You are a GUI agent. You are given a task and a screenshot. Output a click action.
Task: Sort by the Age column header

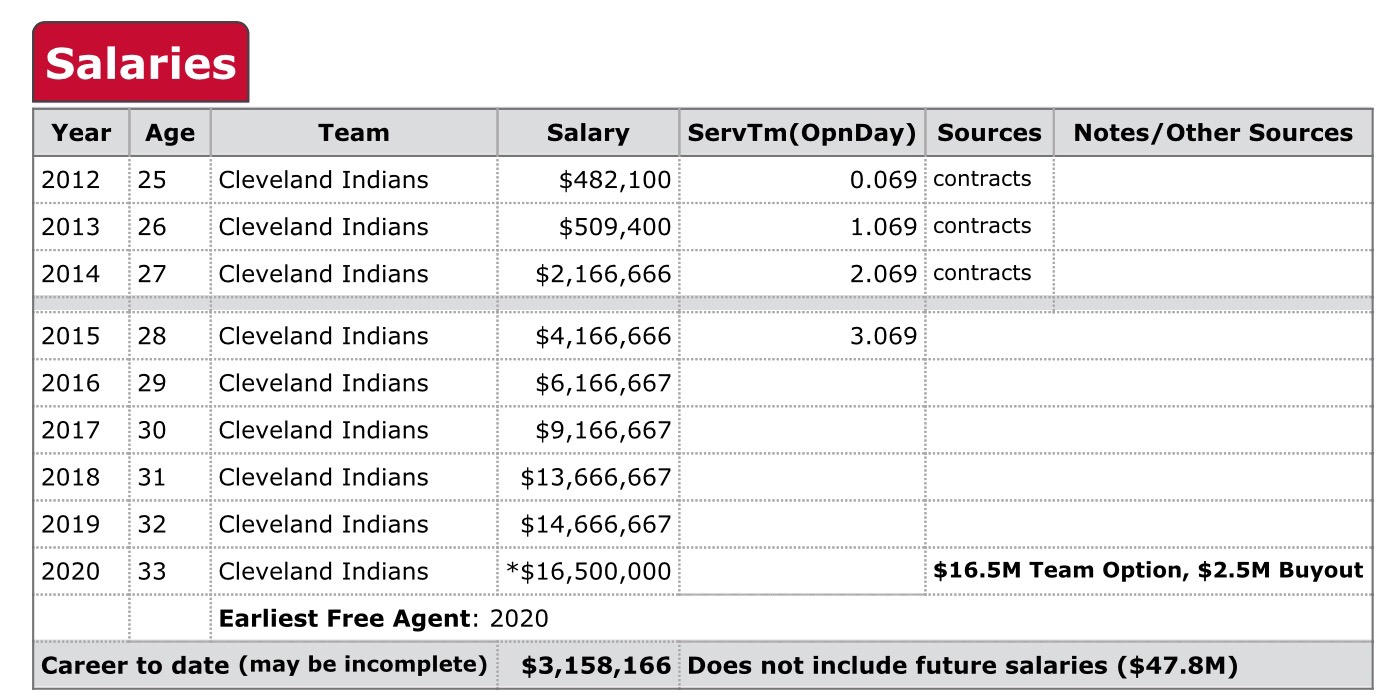(170, 133)
